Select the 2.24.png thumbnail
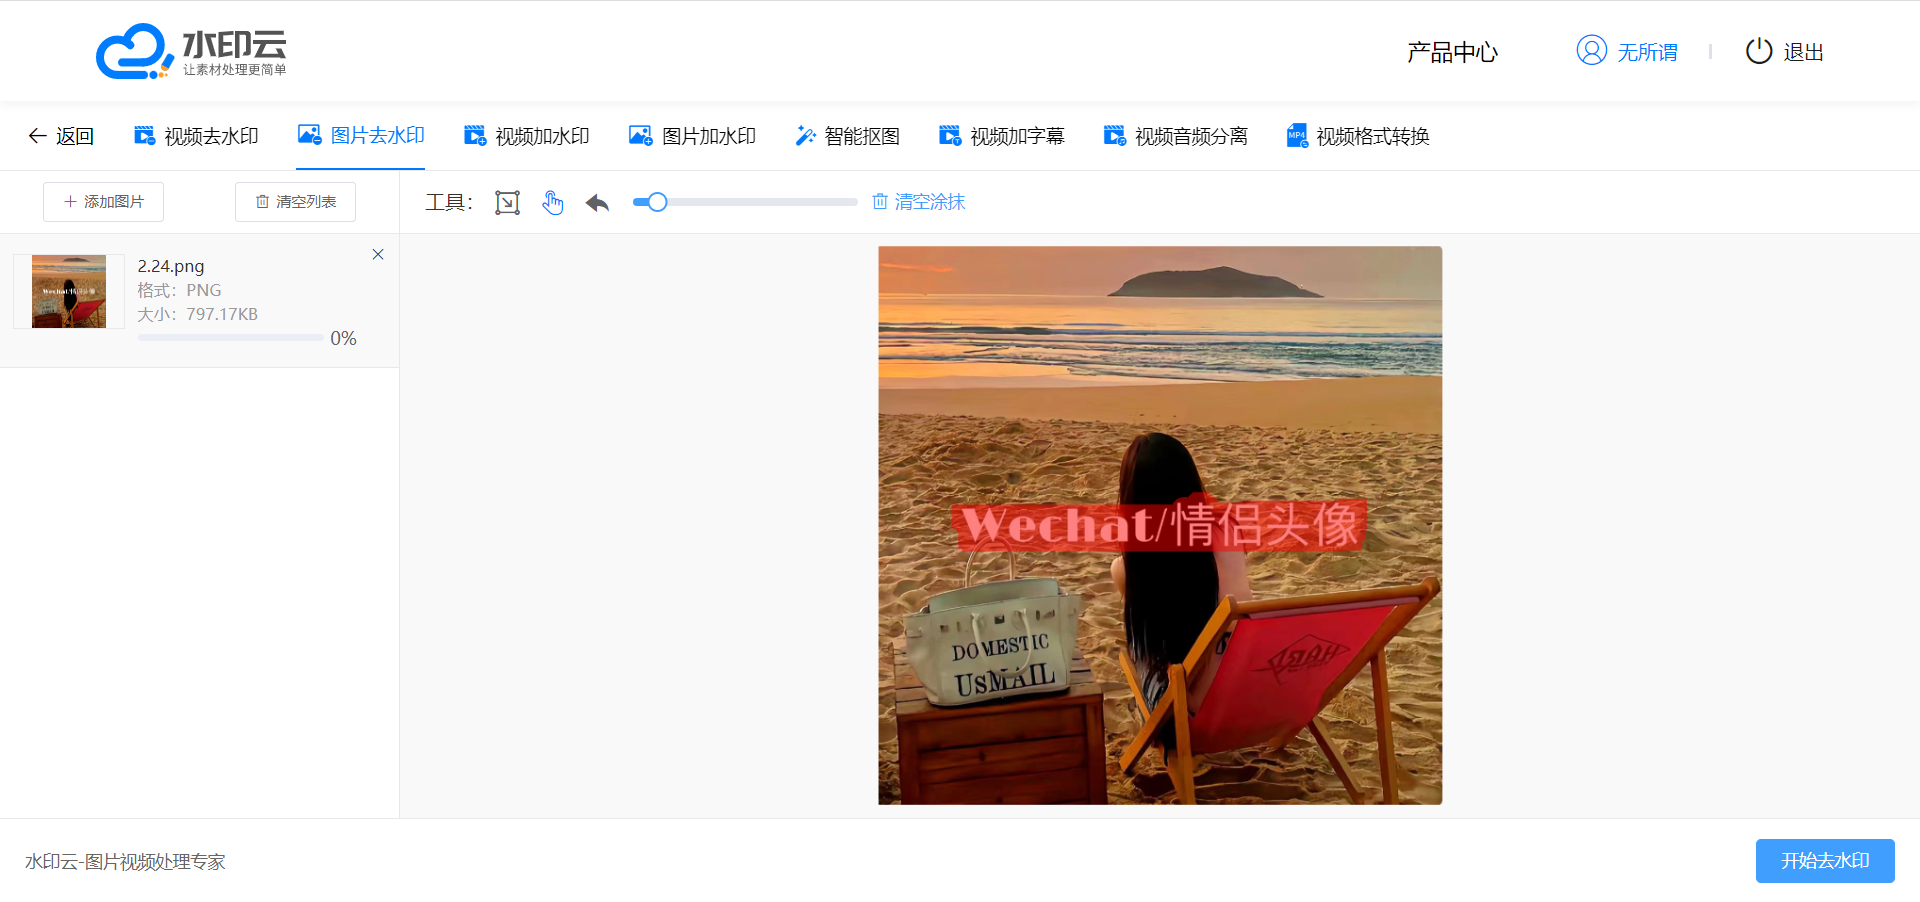1920x902 pixels. coord(69,291)
